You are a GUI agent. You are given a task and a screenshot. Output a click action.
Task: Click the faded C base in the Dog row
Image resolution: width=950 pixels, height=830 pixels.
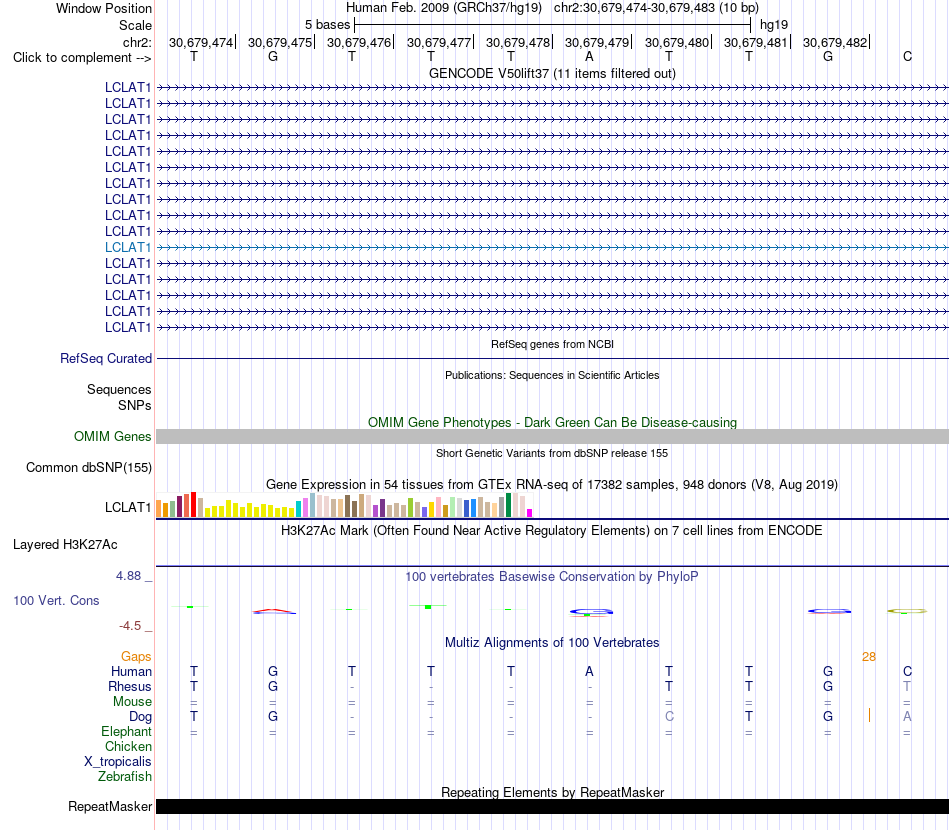[x=669, y=716]
